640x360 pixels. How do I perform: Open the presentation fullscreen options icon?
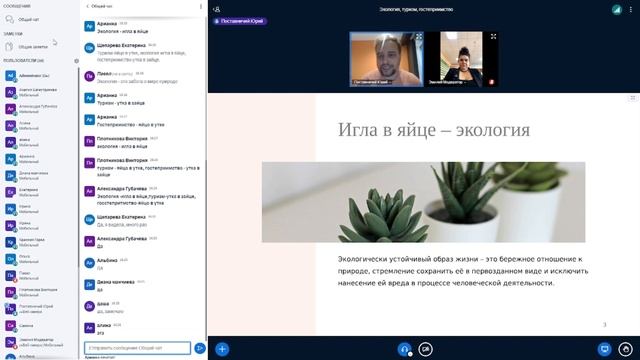coord(632,98)
